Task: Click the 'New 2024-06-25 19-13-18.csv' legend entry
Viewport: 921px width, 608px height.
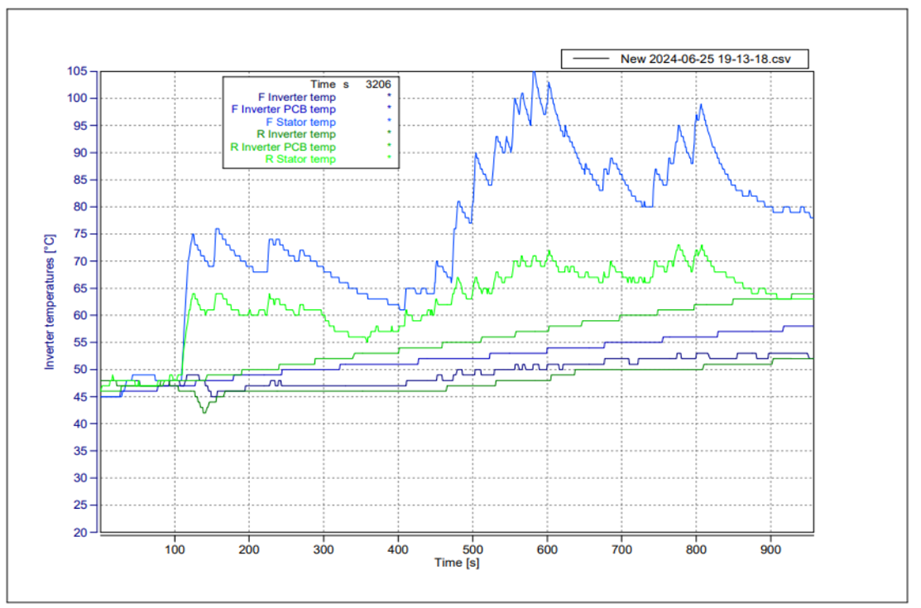Action: (684, 59)
